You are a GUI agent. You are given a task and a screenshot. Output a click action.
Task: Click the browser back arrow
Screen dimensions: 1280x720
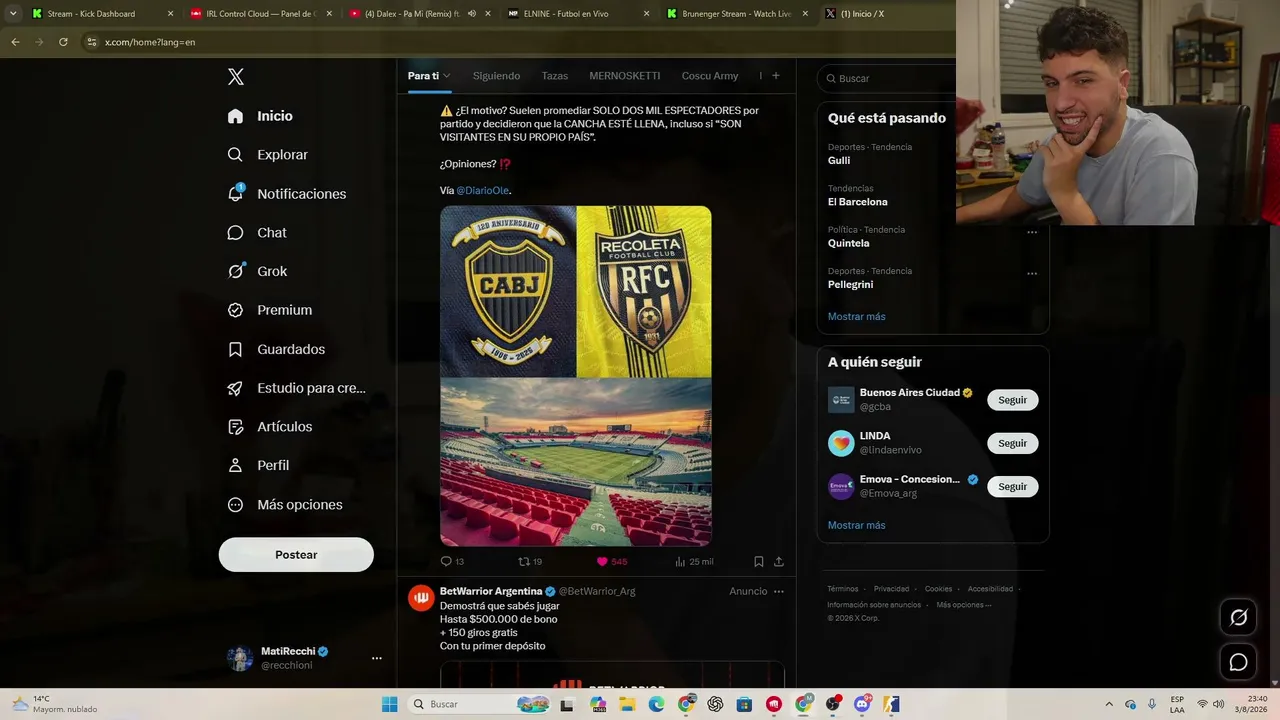coord(15,42)
